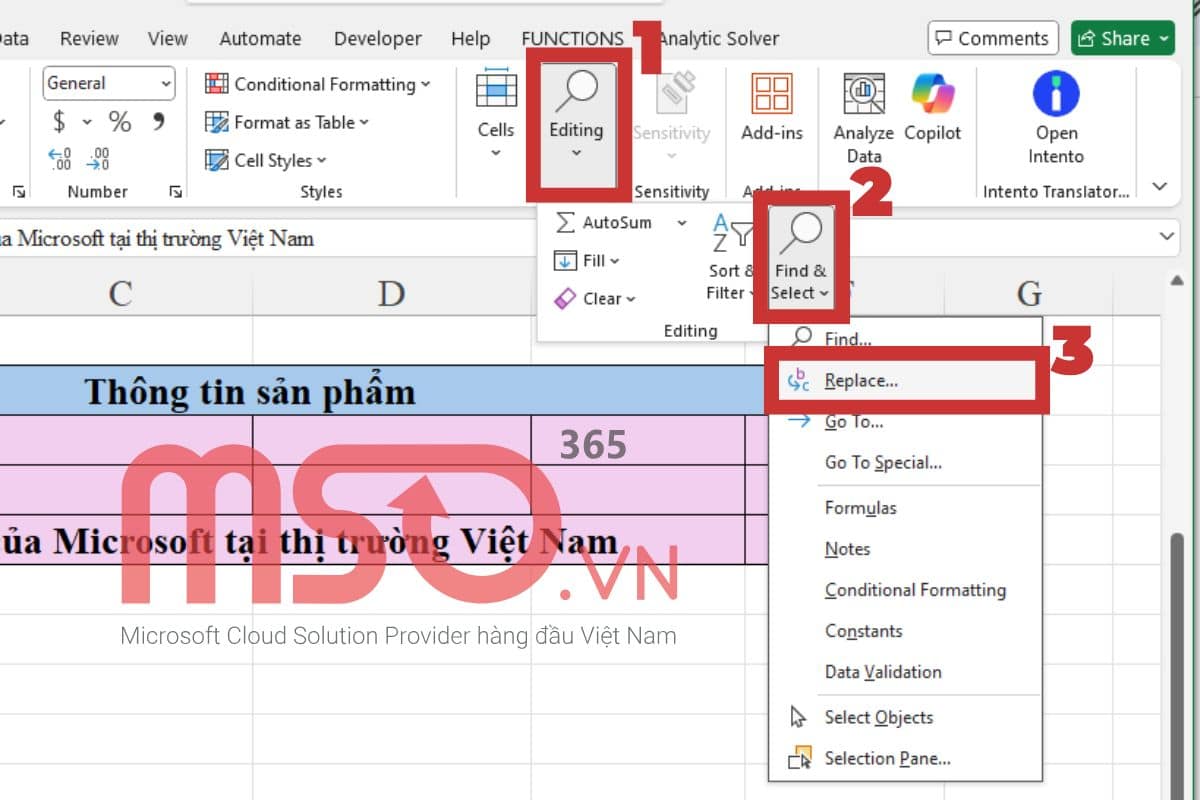Expand the formula bar
The image size is (1200, 800).
coord(1166,237)
